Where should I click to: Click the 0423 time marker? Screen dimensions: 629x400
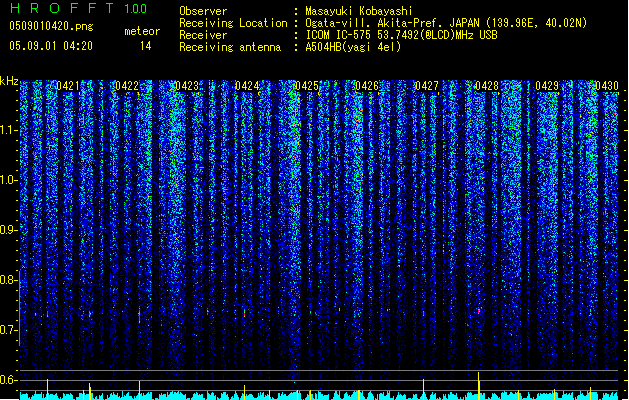187,86
